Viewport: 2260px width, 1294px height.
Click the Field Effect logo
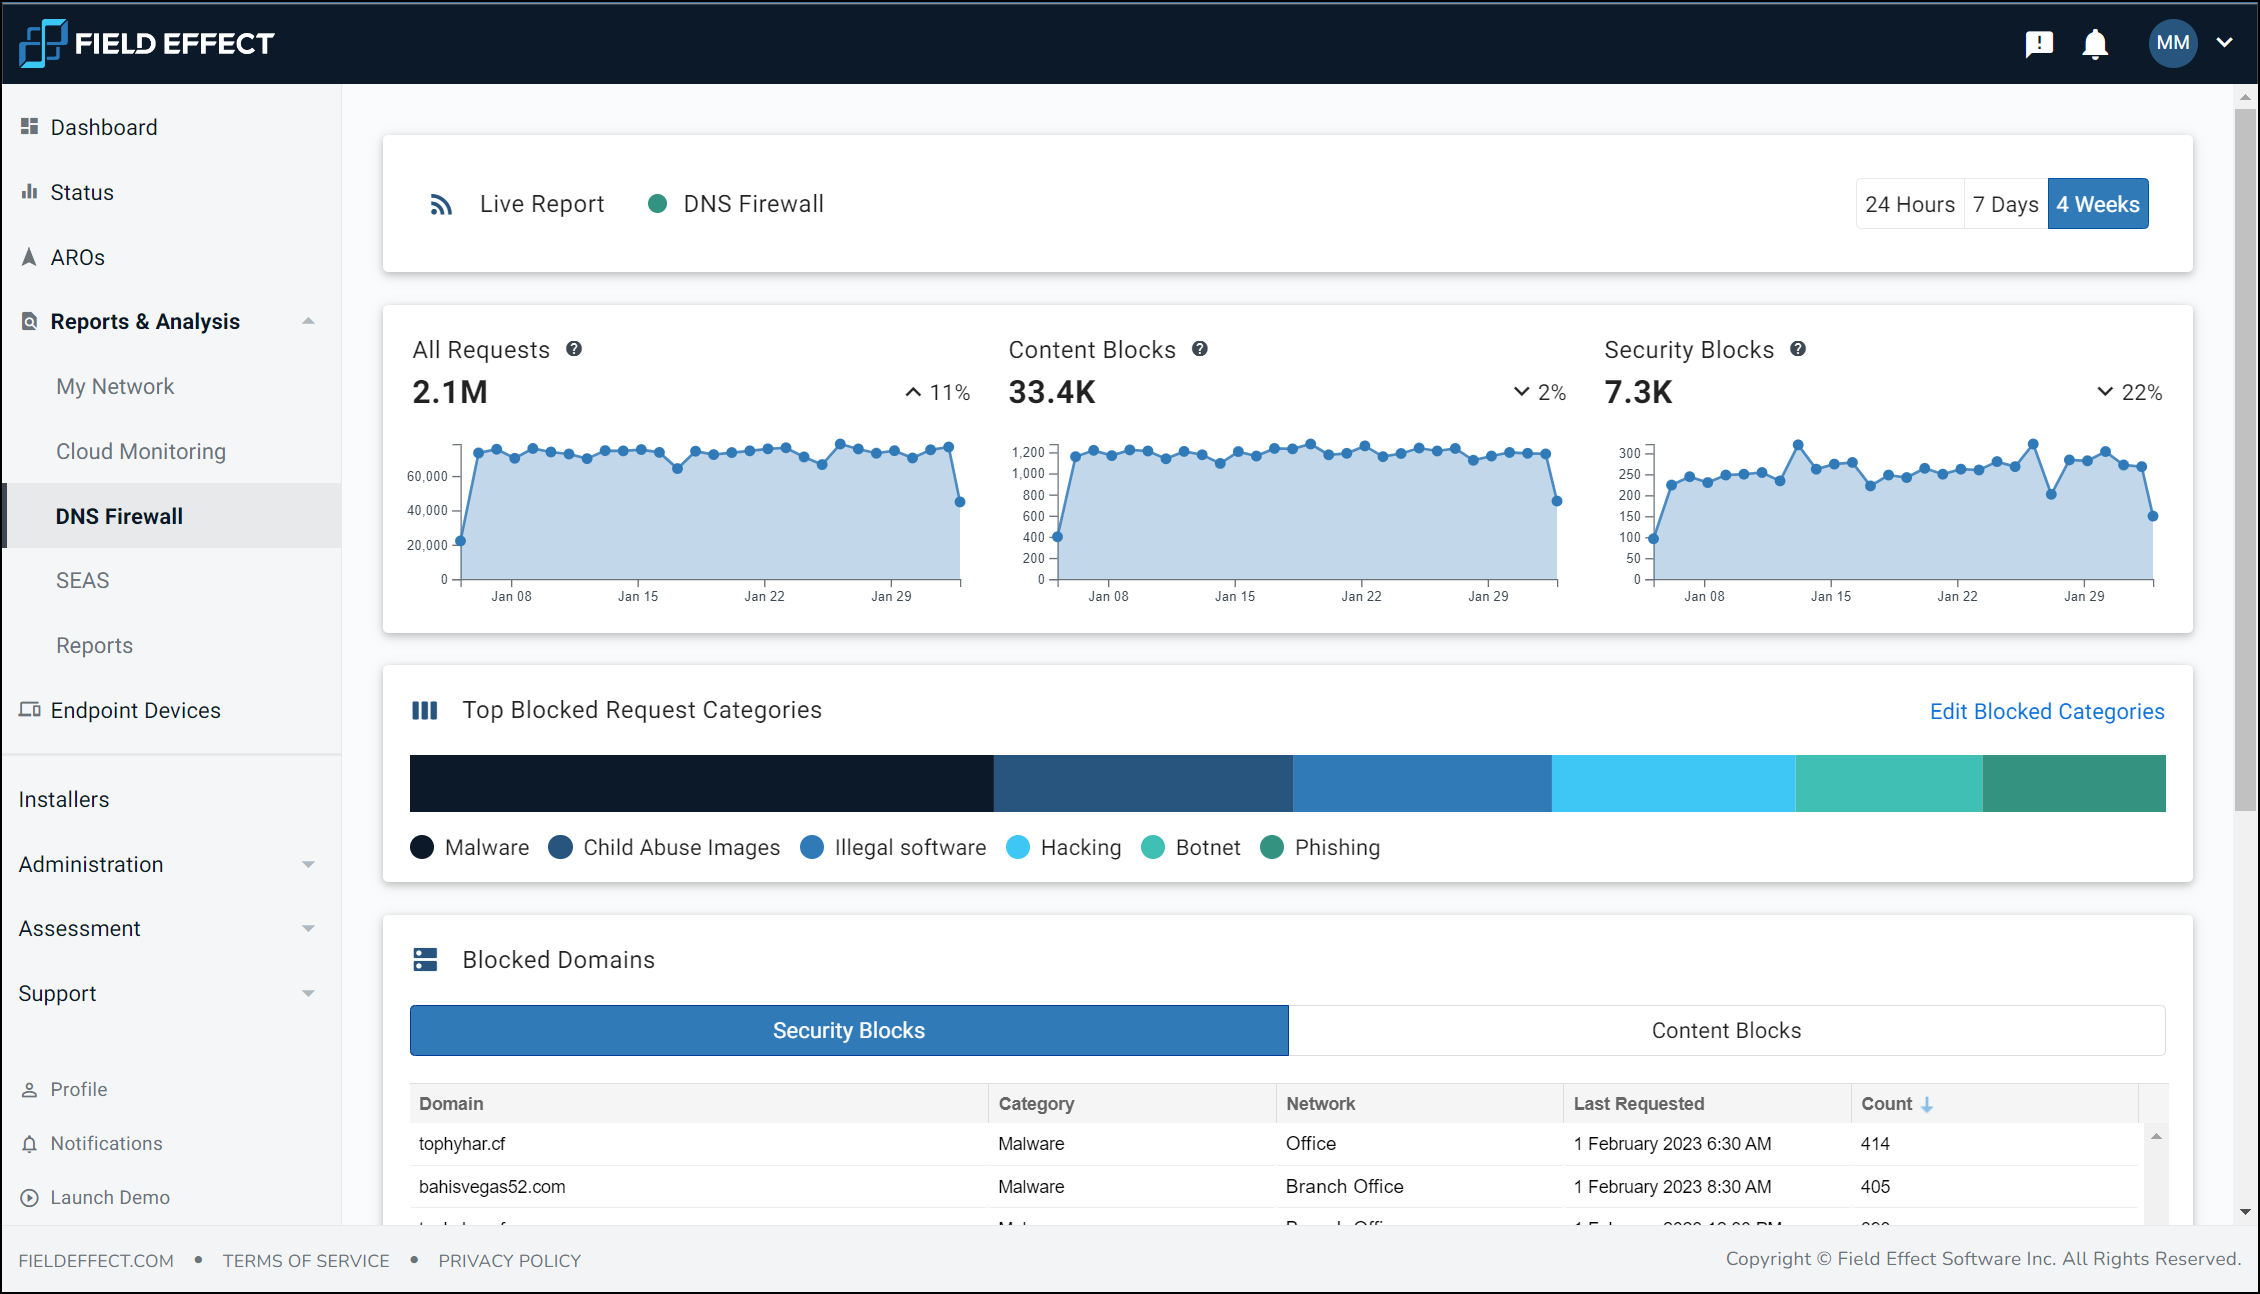[x=146, y=43]
